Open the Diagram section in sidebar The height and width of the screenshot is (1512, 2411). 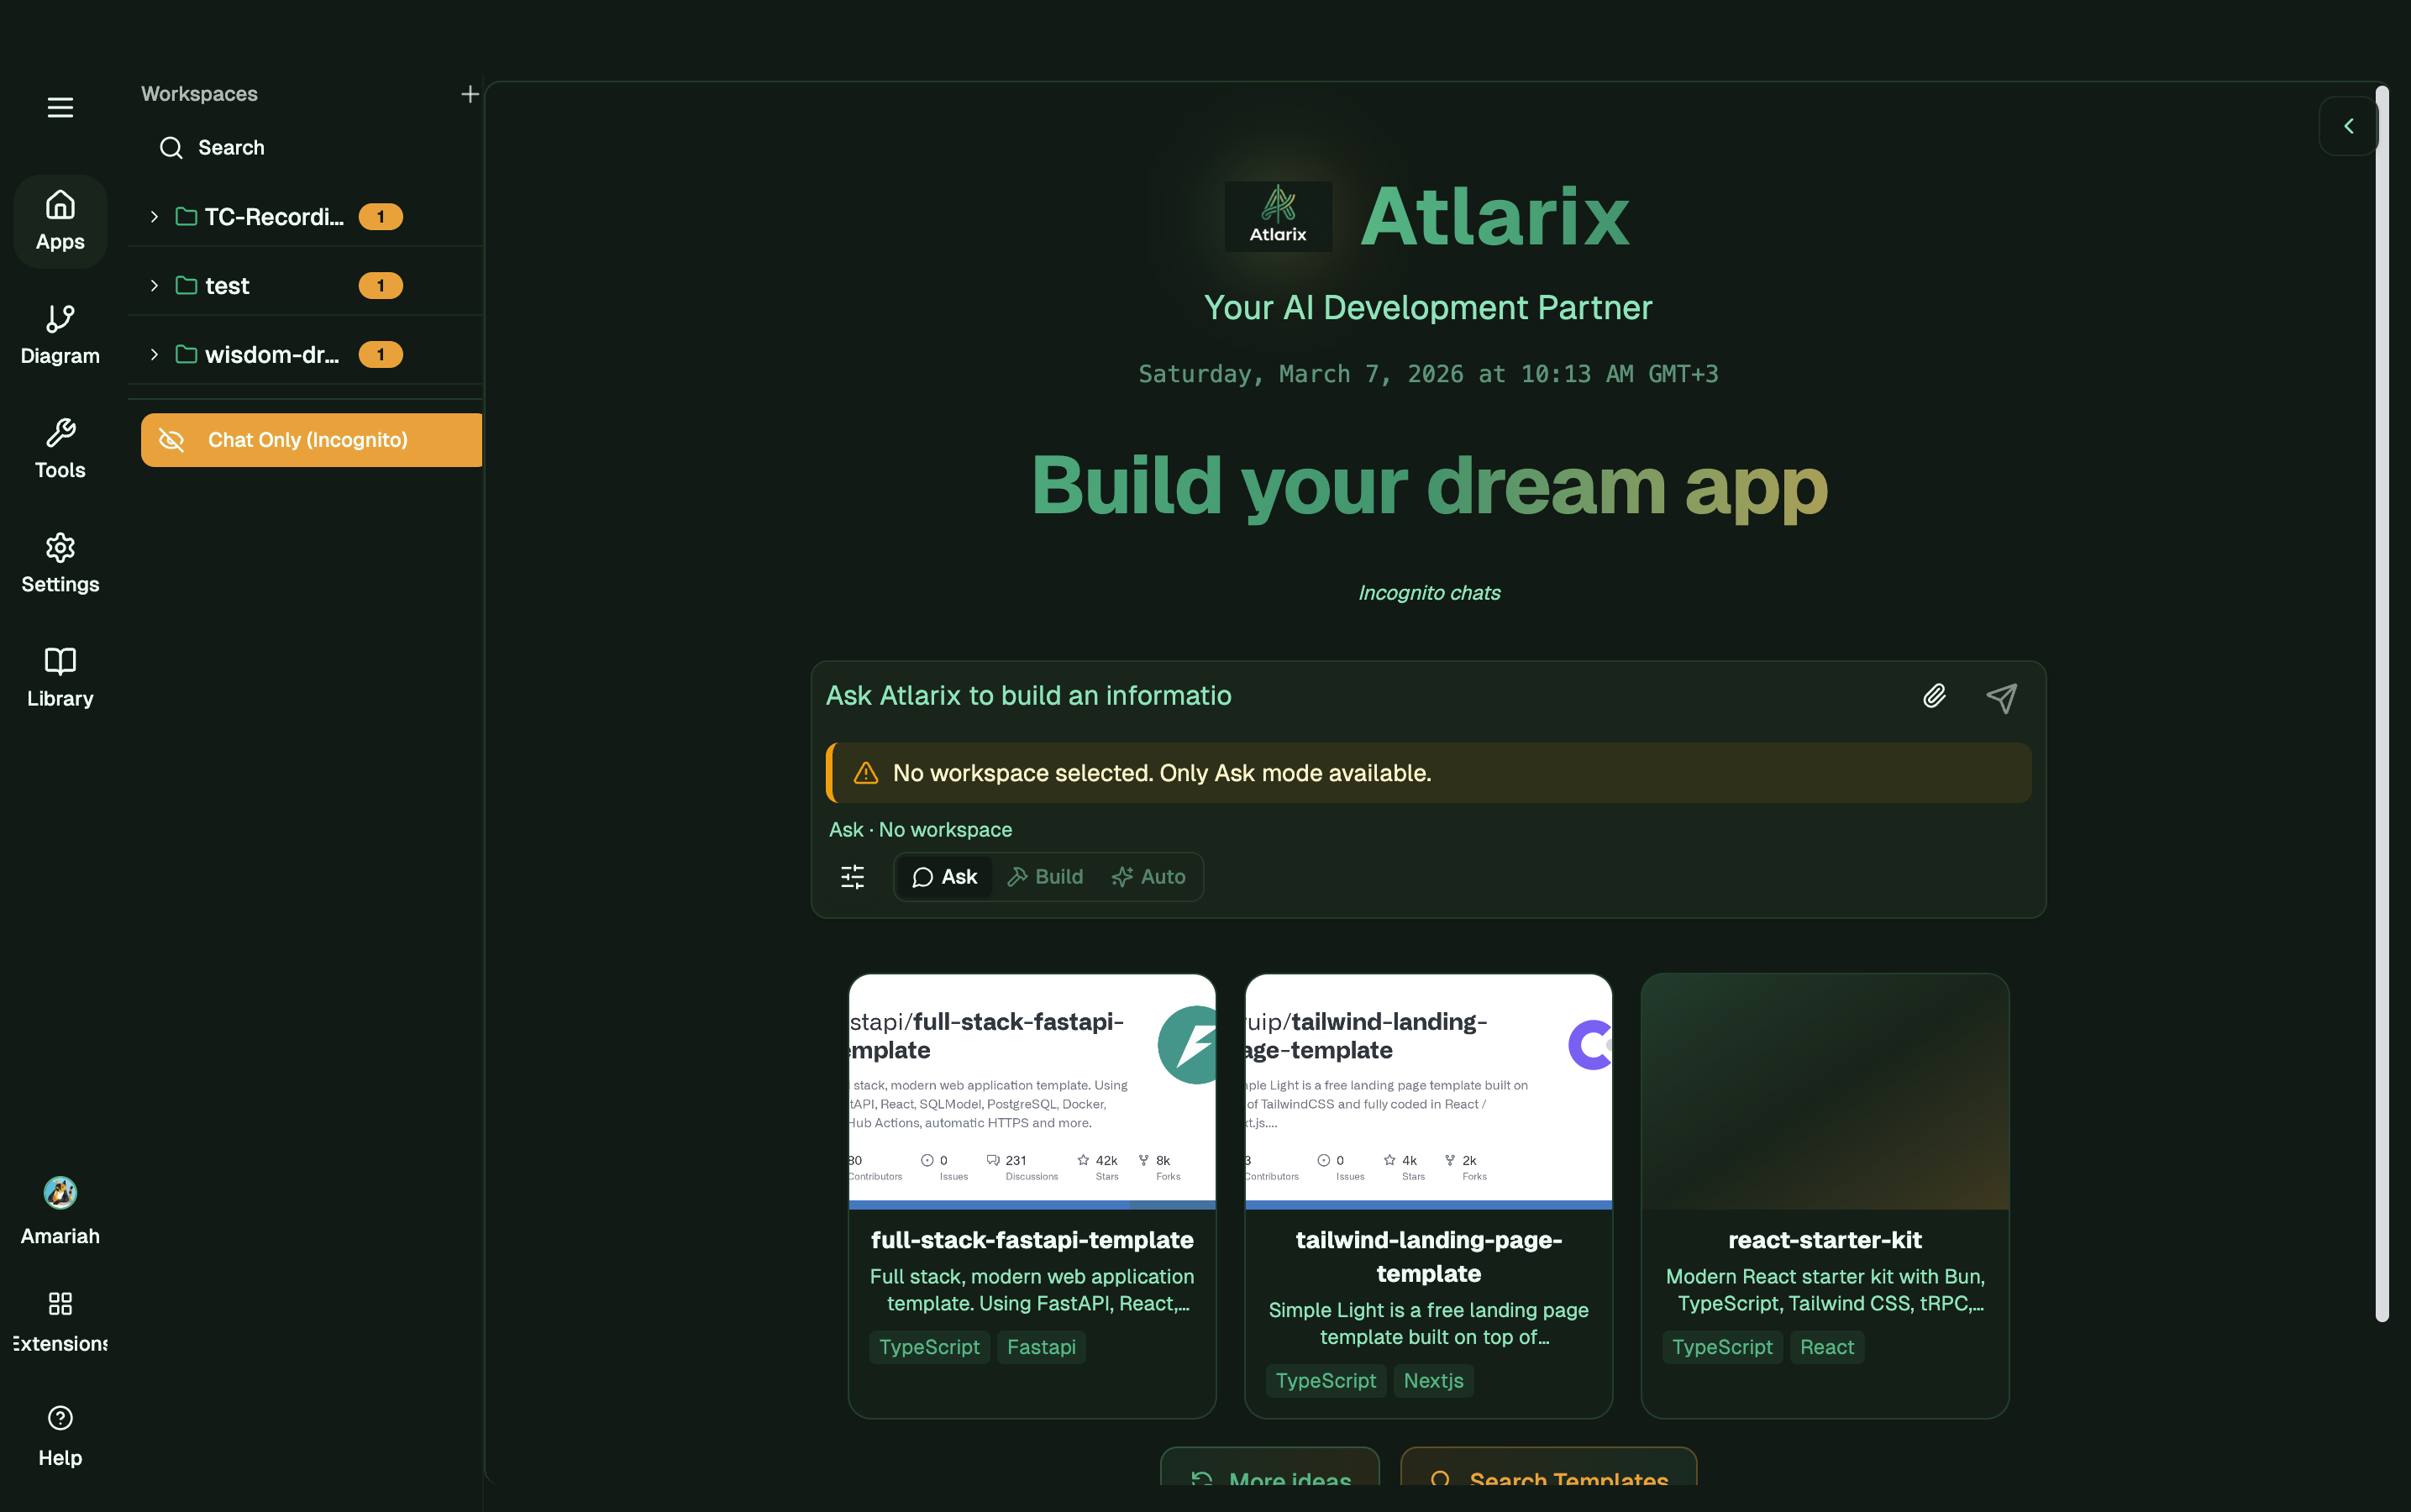[x=60, y=334]
